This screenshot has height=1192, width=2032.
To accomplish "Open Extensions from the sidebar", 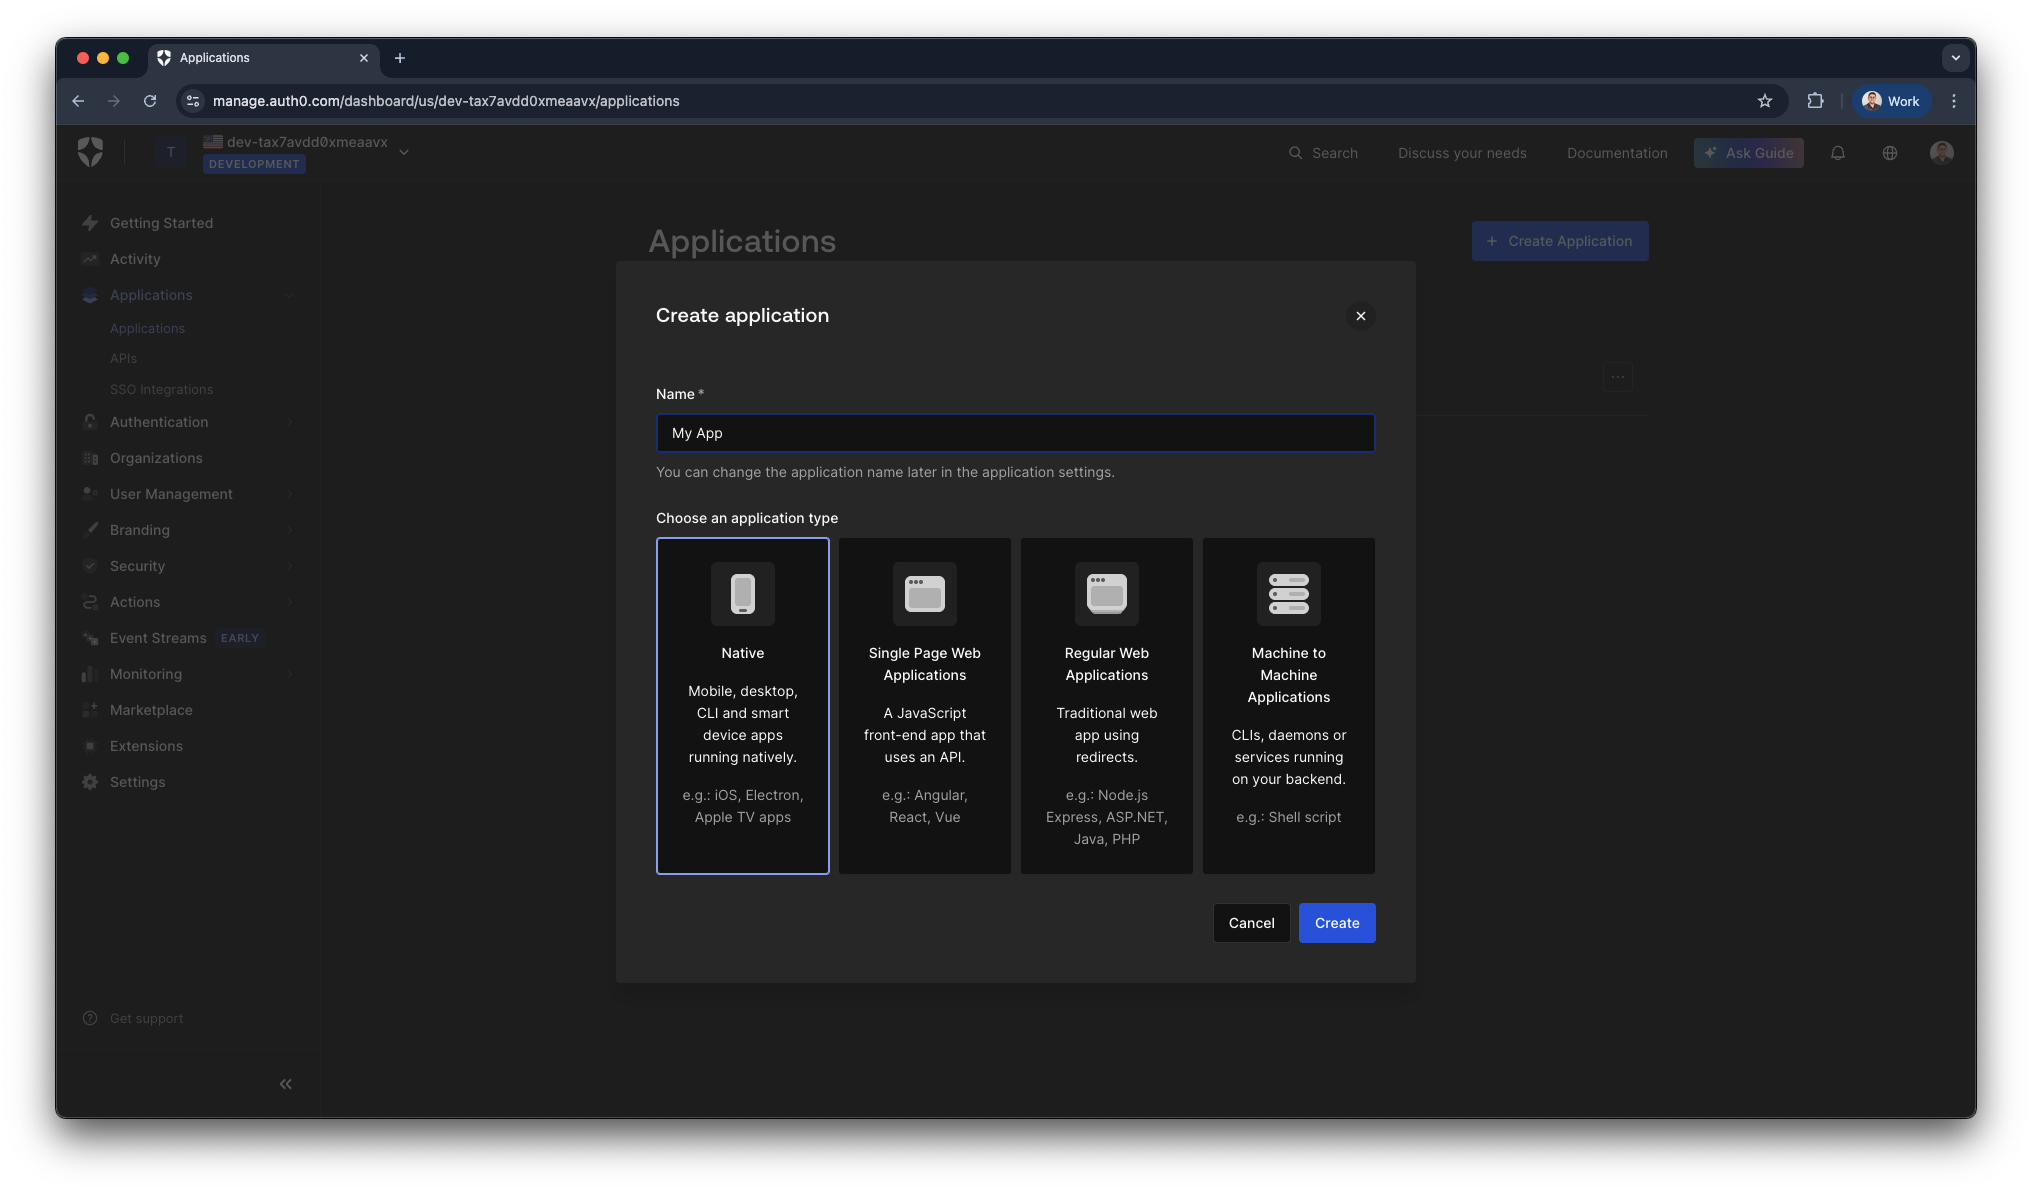I will click(146, 746).
